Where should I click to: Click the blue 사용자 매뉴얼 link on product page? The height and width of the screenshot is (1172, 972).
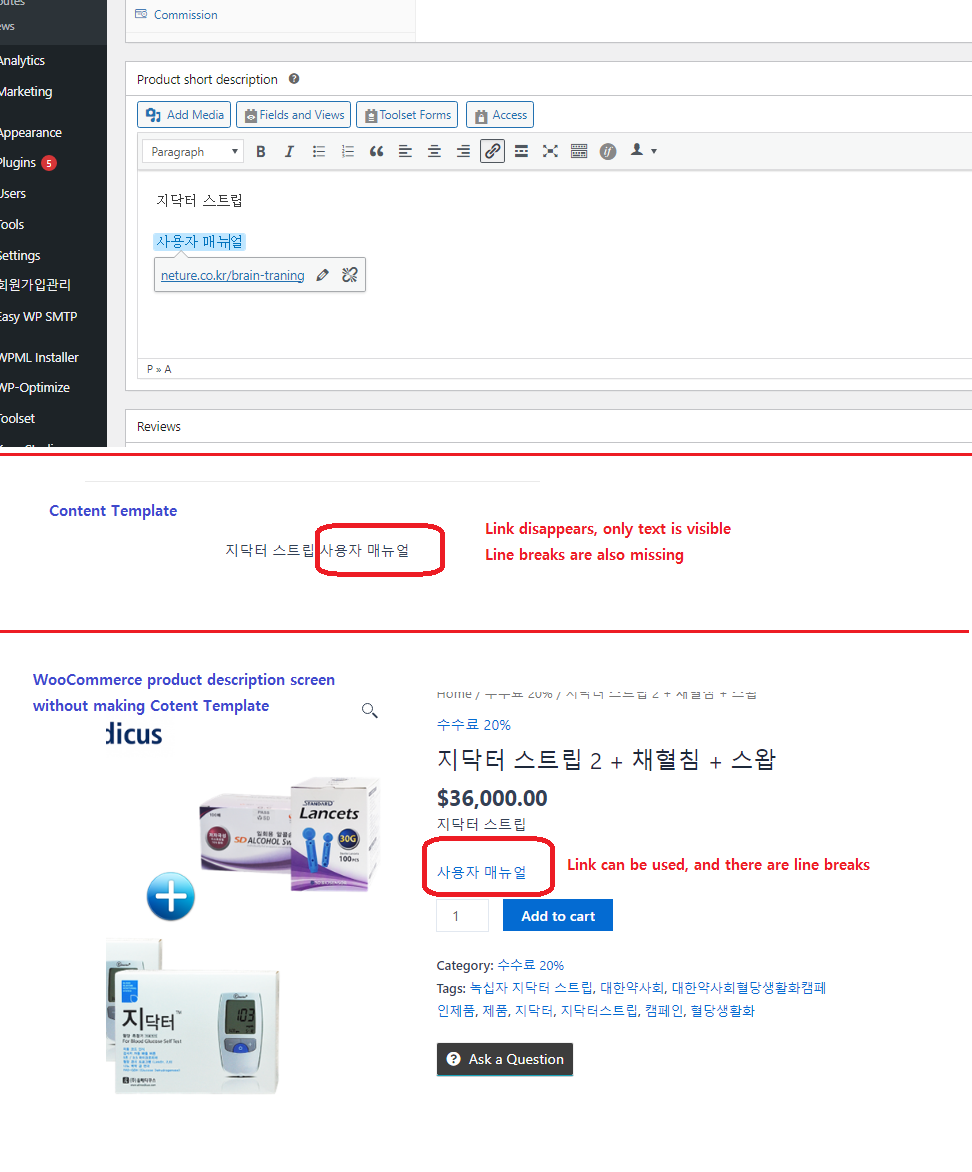tap(482, 872)
